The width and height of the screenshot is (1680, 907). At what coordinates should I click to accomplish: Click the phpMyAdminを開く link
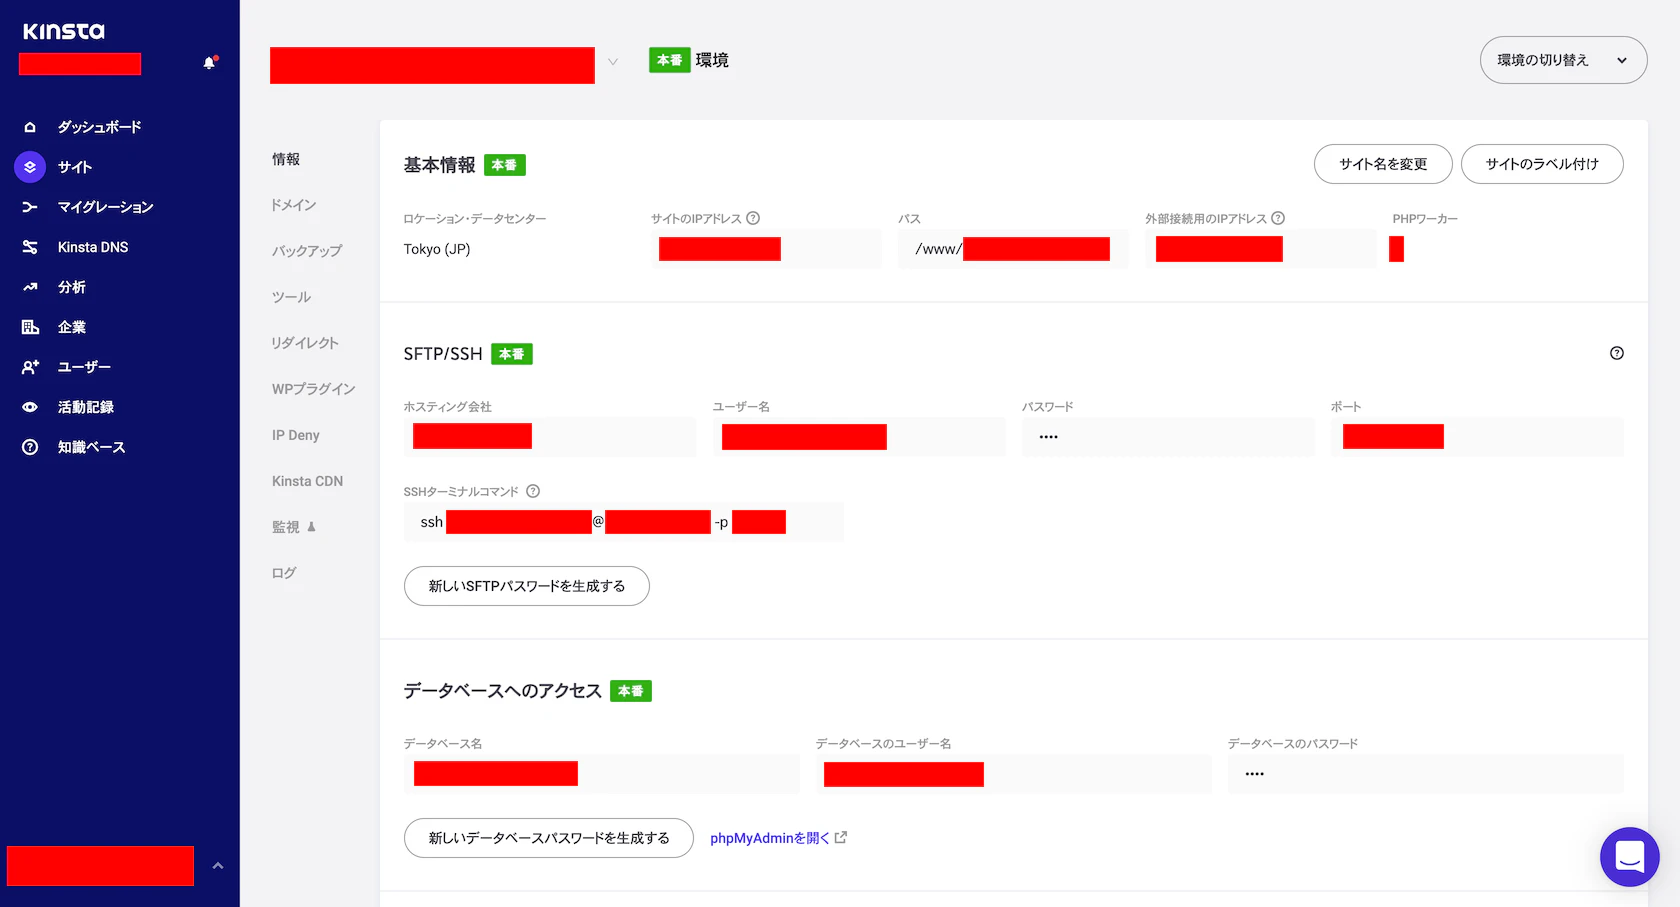[x=770, y=838]
